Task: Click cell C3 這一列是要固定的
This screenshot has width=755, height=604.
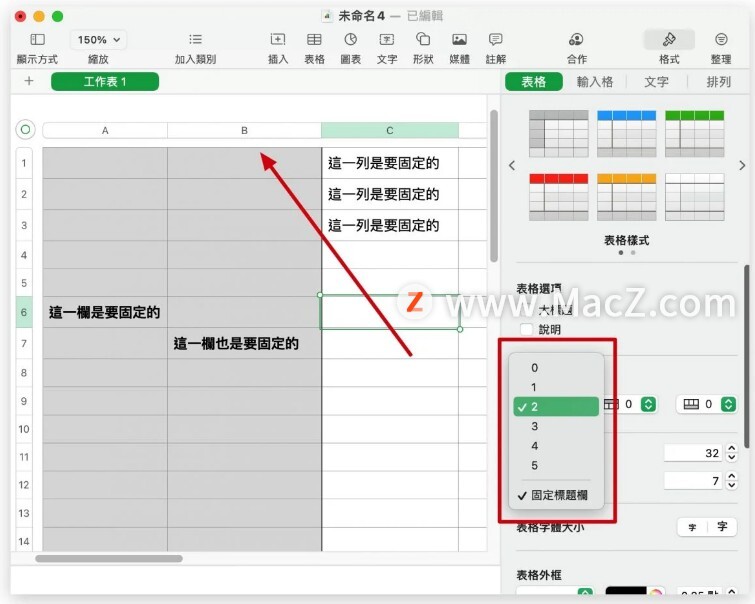Action: pyautogui.click(x=390, y=225)
